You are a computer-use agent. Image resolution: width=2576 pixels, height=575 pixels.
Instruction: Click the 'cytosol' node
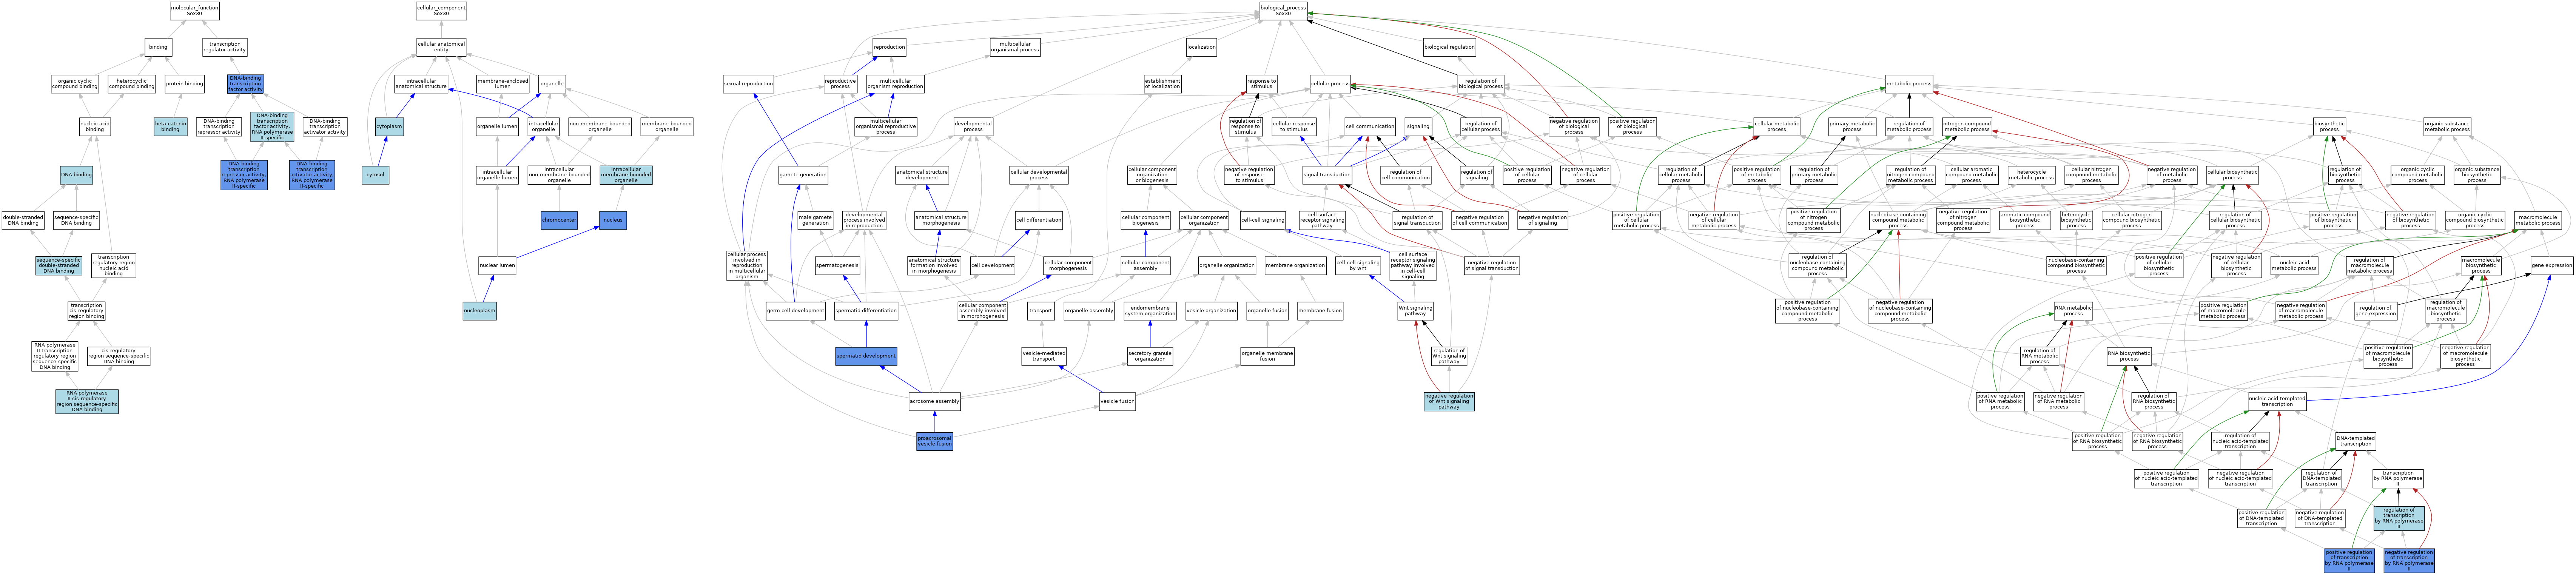point(375,175)
